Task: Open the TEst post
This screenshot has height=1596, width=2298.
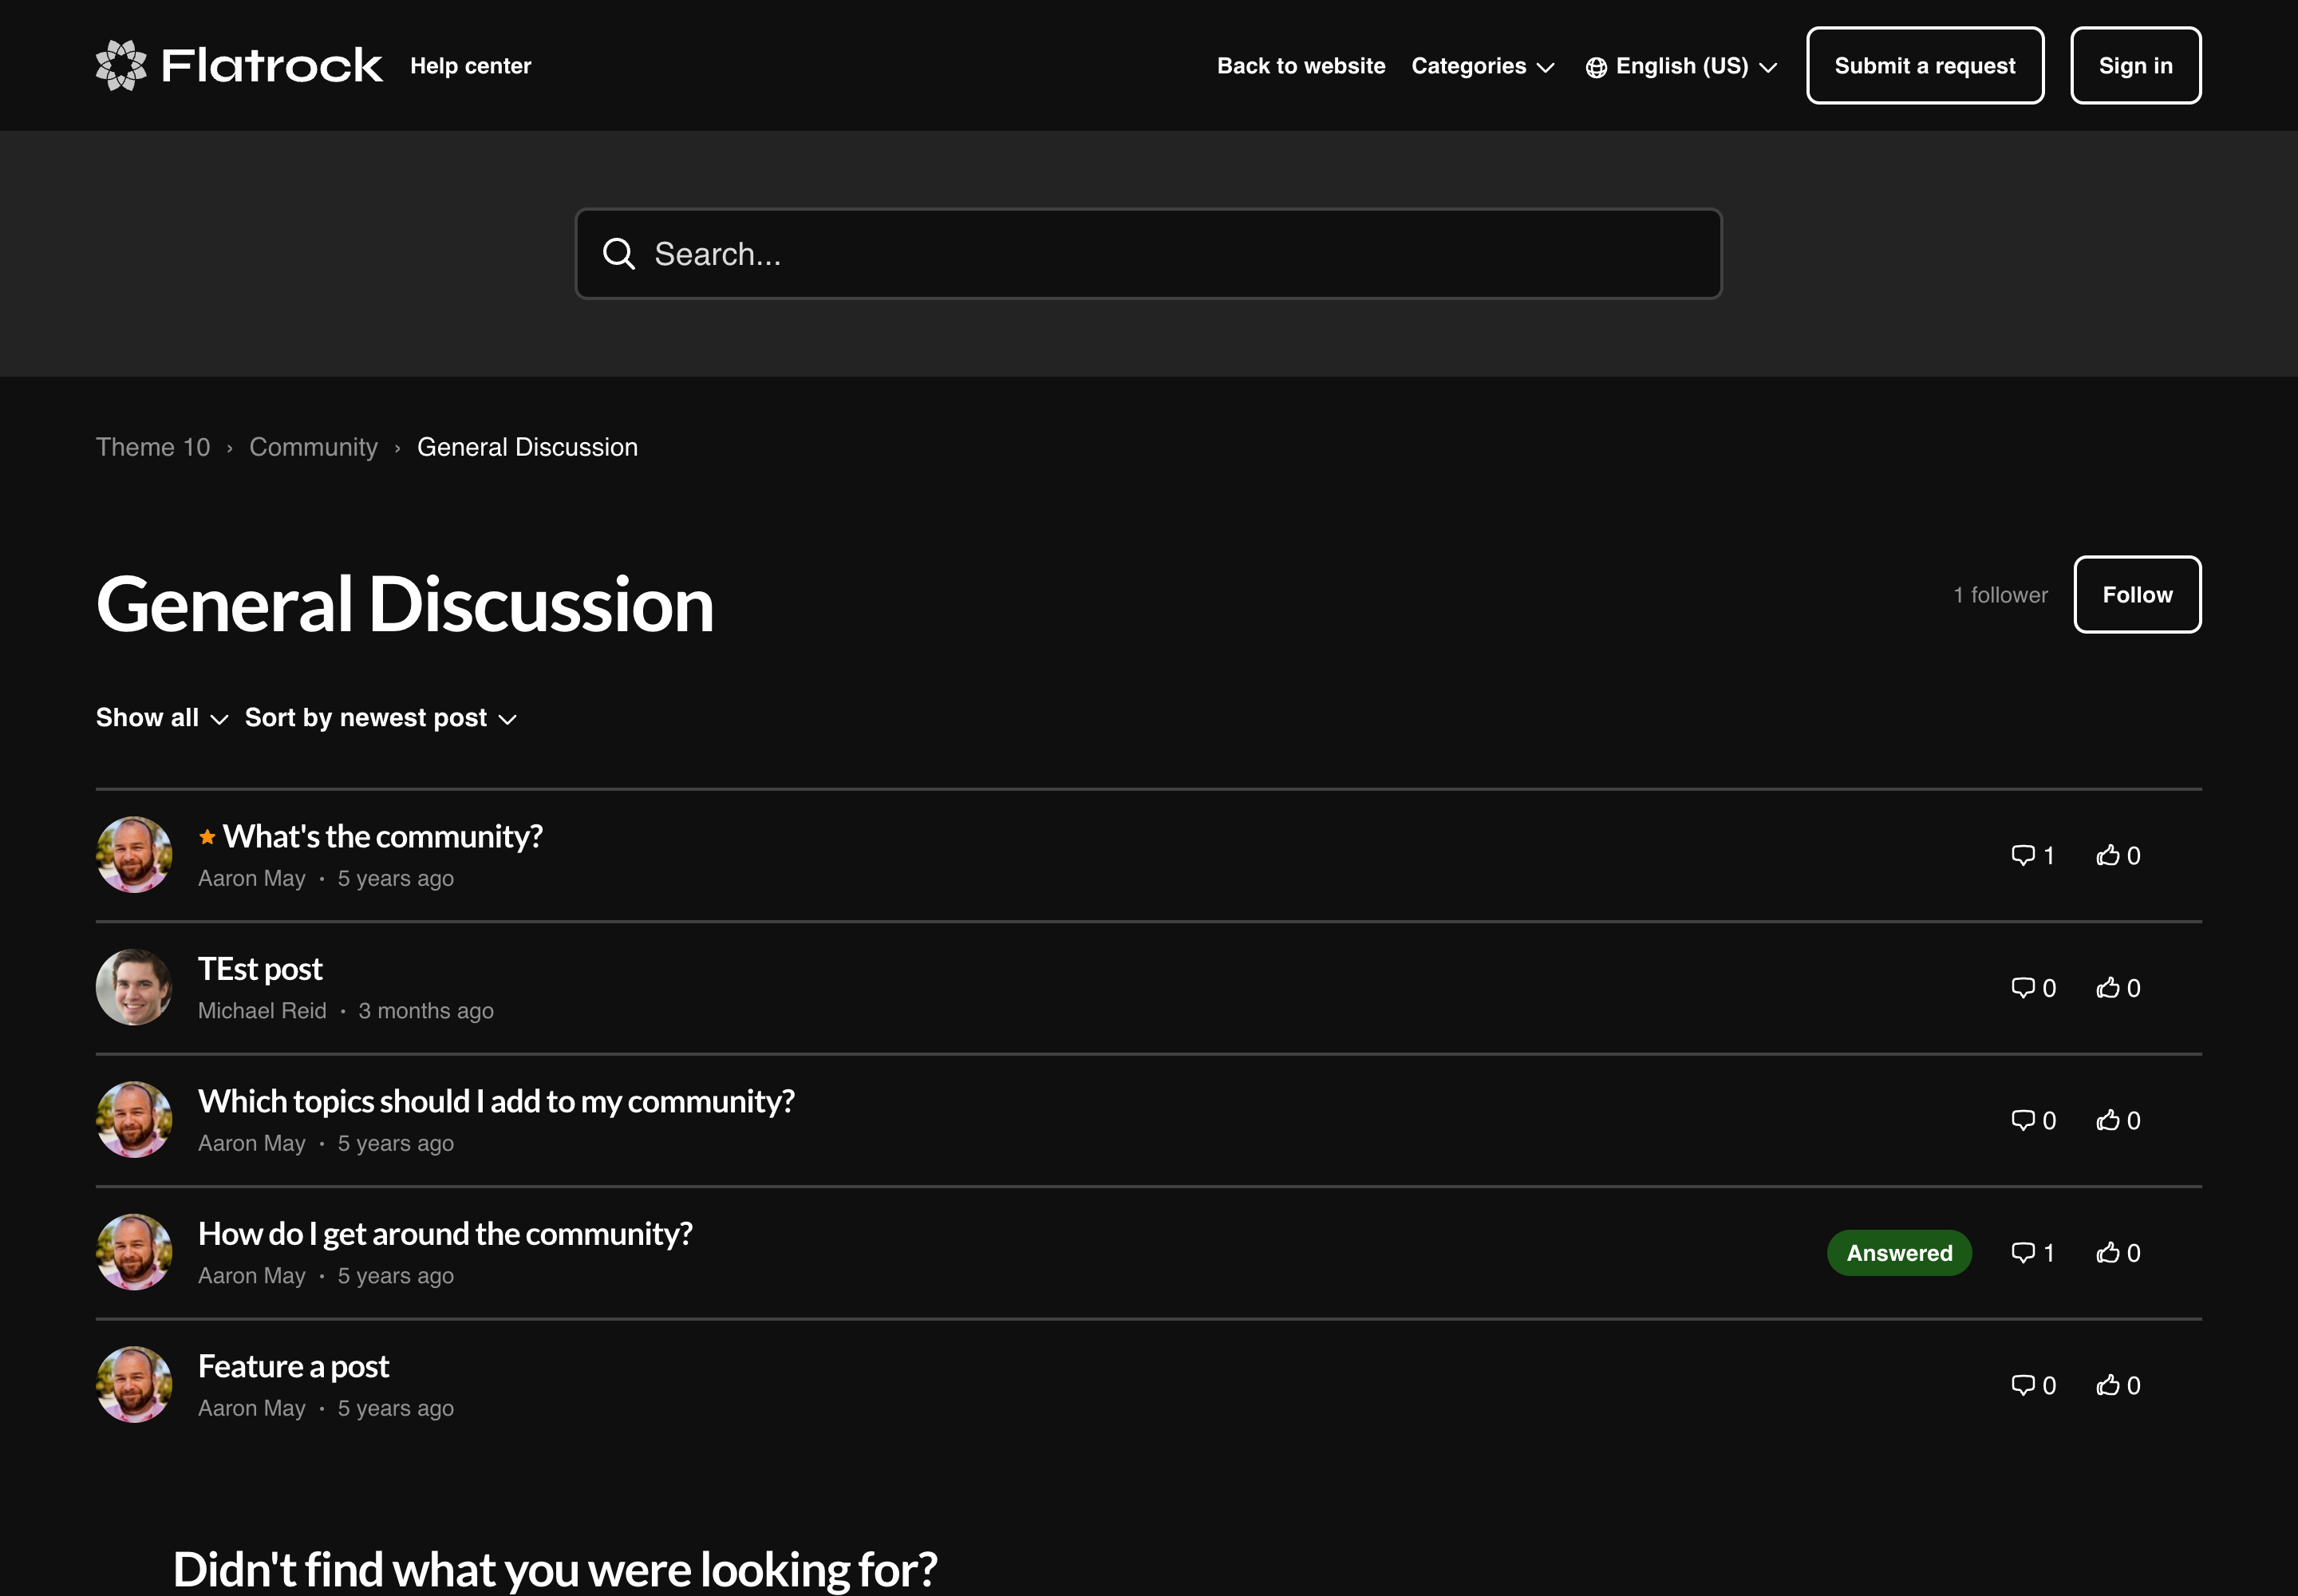Action: [260, 969]
